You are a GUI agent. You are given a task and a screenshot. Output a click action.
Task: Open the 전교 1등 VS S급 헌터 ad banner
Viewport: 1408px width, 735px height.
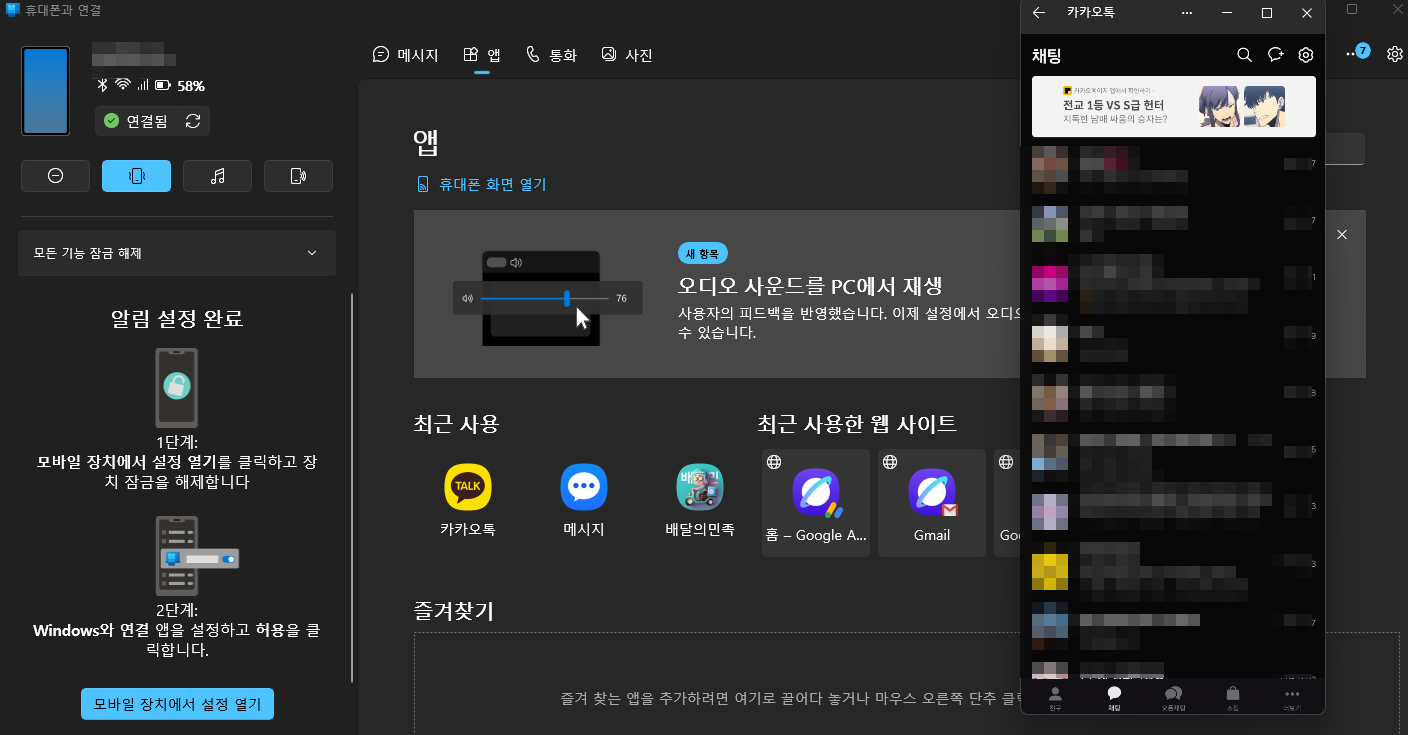point(1174,106)
